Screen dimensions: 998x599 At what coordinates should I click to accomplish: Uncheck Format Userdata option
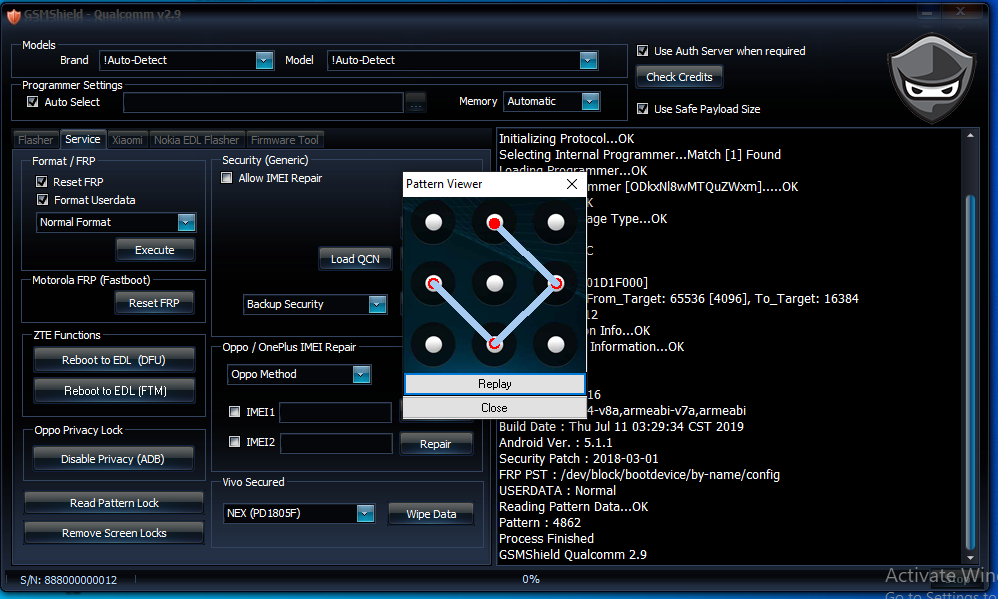(42, 200)
